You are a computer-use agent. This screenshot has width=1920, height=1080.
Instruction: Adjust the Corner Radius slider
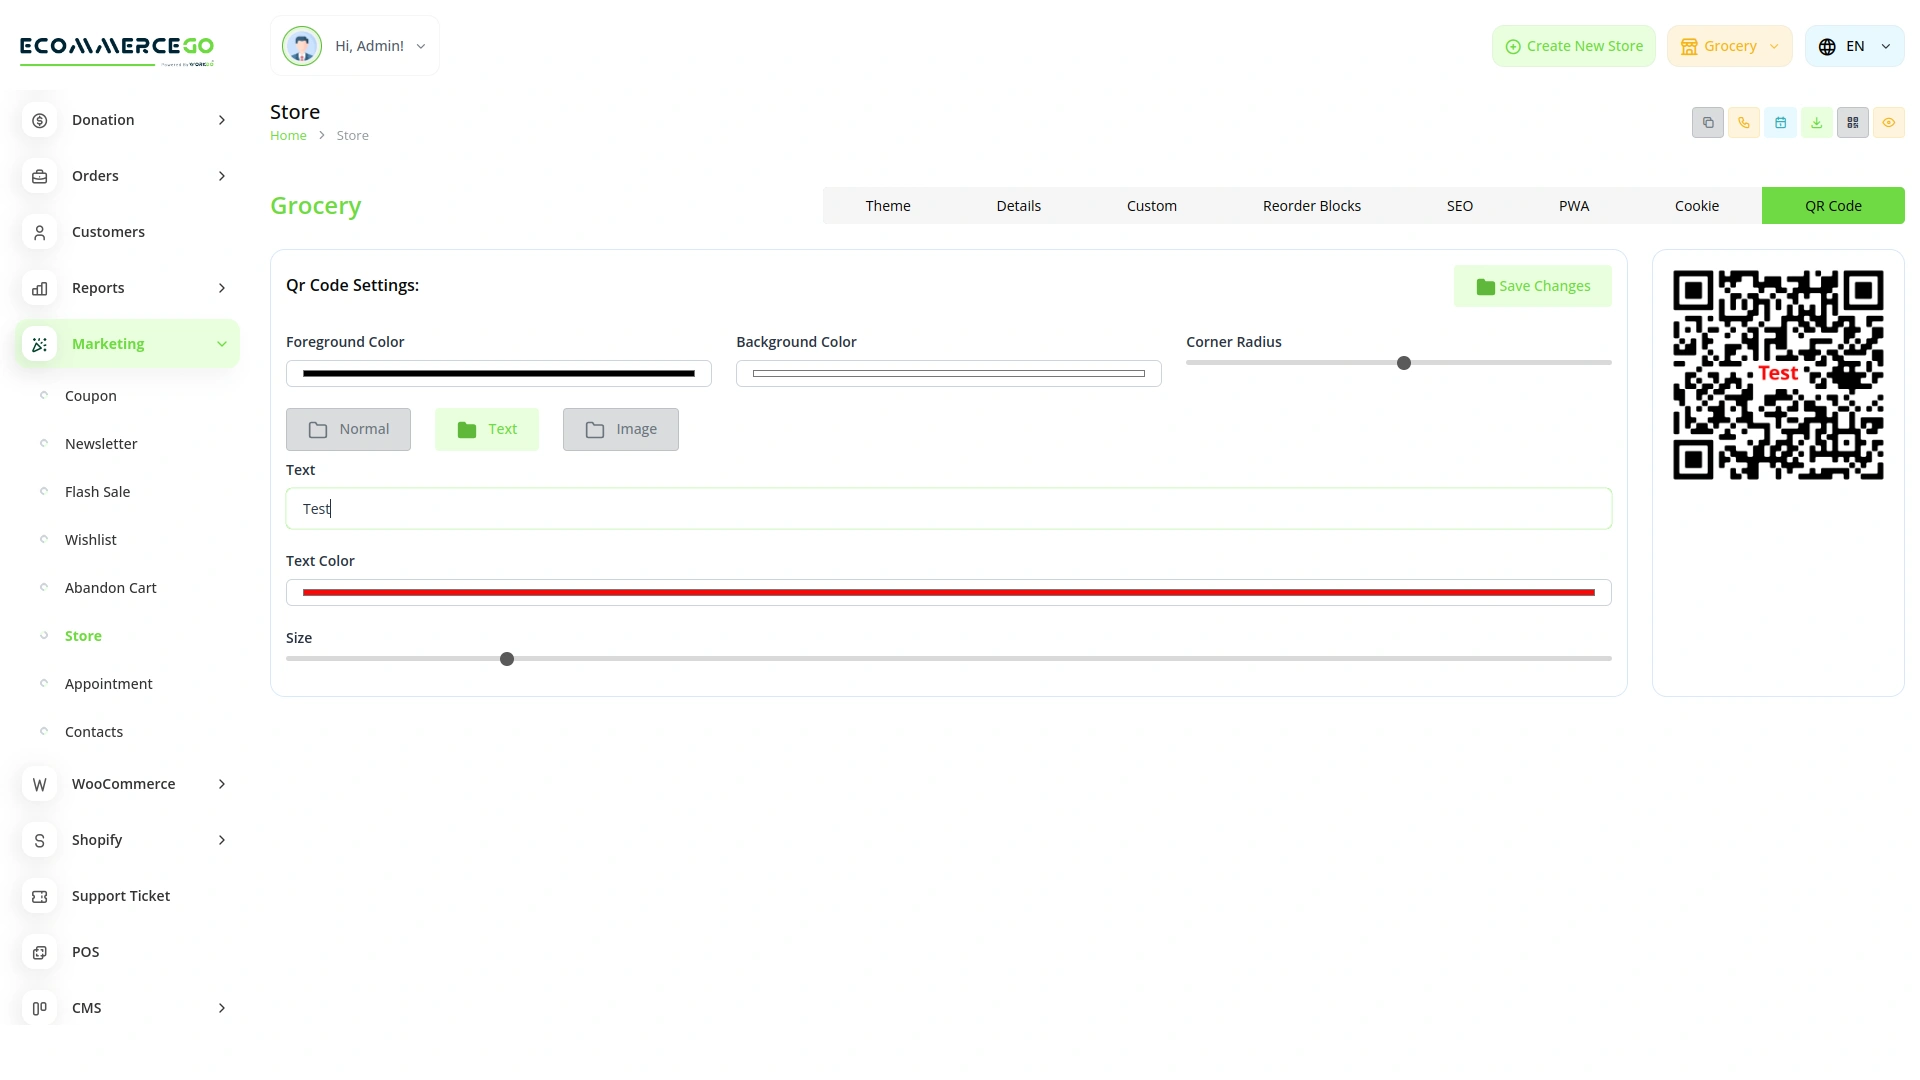coord(1404,363)
